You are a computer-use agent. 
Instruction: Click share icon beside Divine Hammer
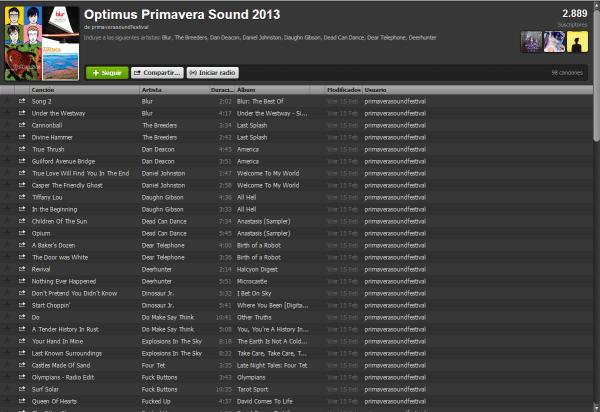point(22,137)
